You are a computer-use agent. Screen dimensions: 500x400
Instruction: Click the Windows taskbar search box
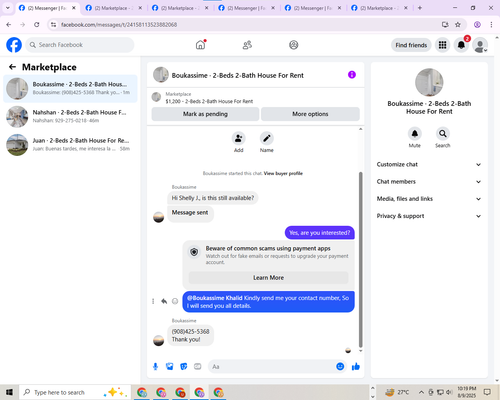click(x=74, y=392)
